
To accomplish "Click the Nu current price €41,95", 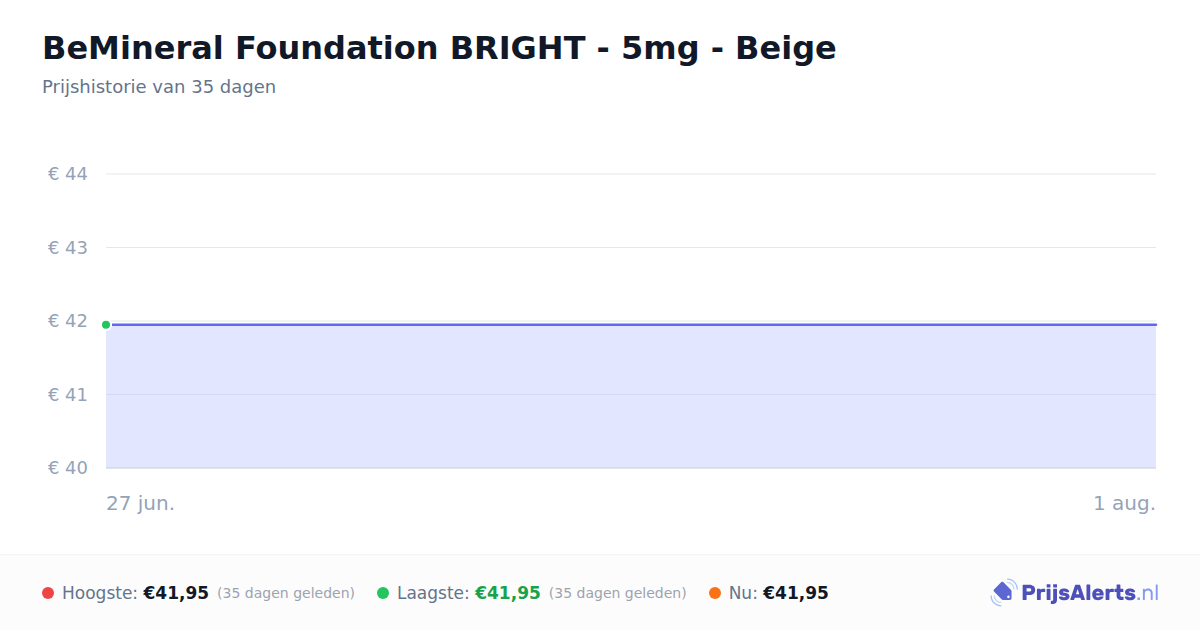I will pos(796,593).
